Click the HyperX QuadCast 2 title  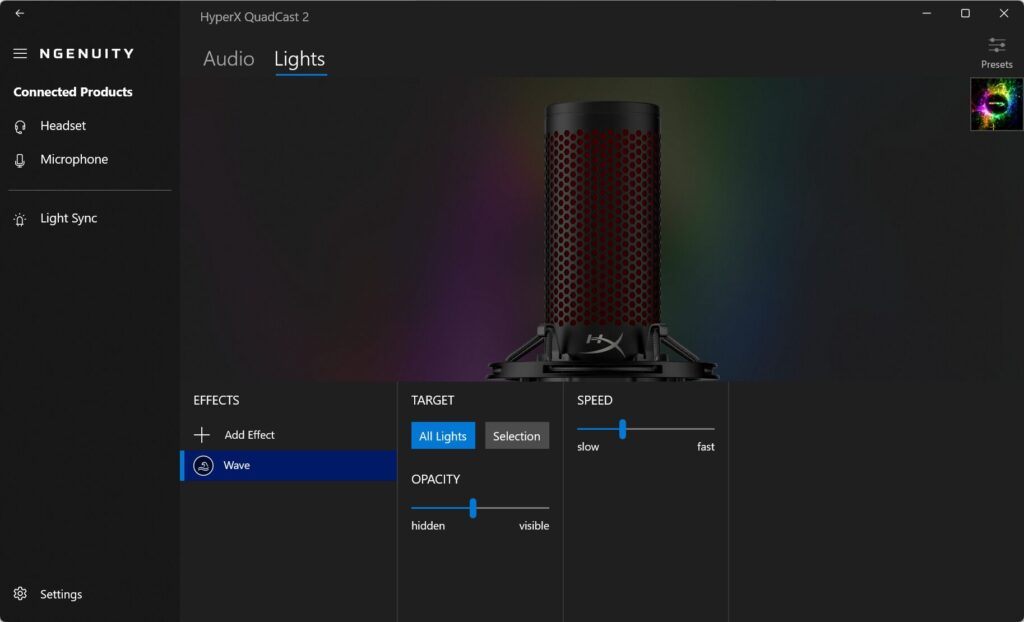(255, 17)
